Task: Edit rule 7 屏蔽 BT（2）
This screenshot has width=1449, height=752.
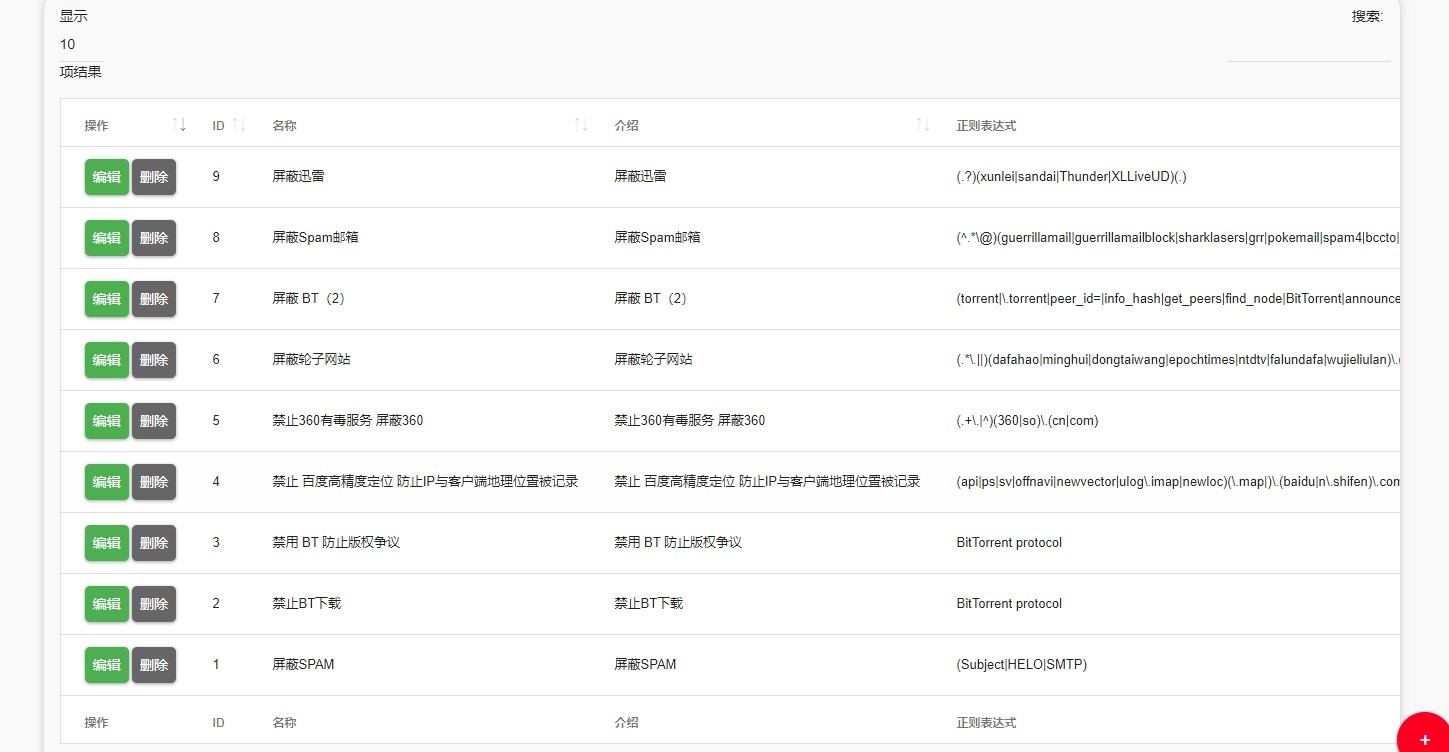Action: pos(107,299)
